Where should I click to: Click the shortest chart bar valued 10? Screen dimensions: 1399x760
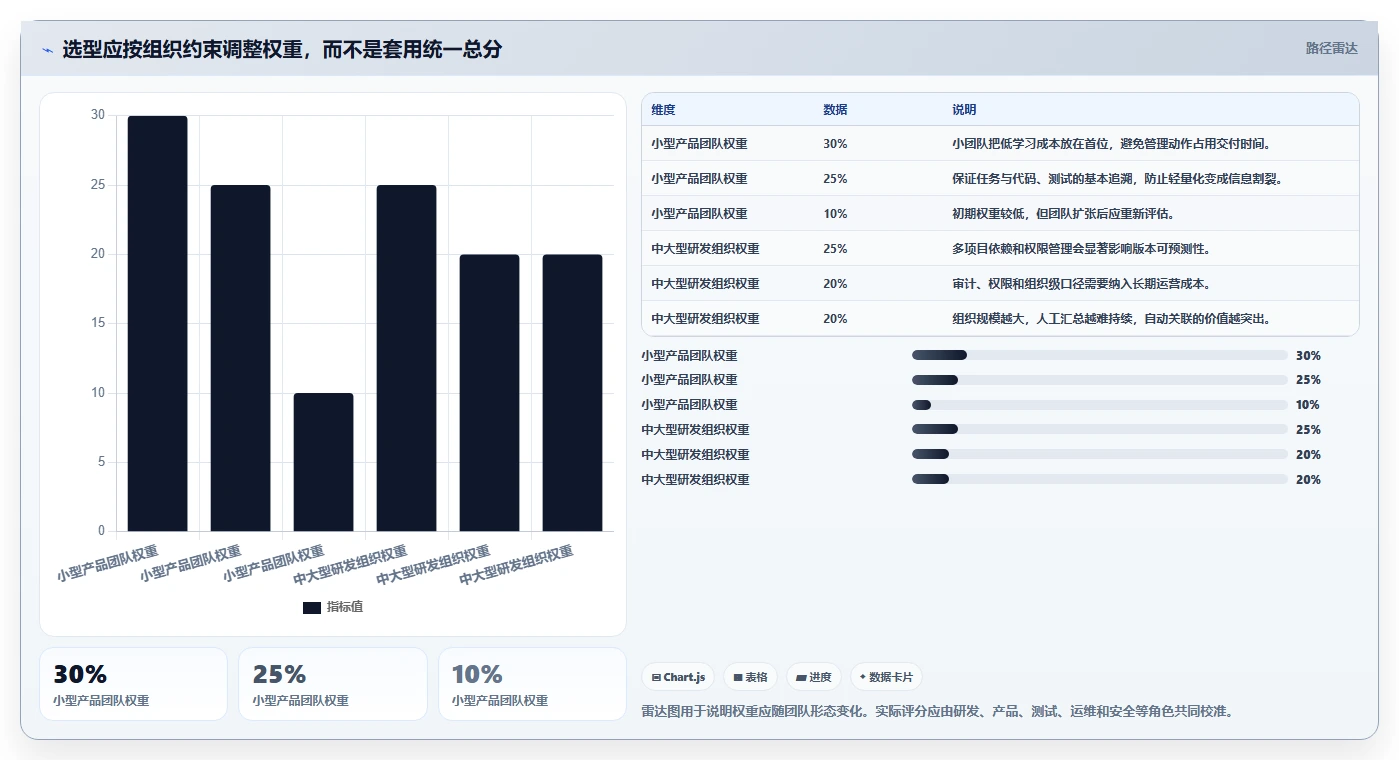point(324,462)
